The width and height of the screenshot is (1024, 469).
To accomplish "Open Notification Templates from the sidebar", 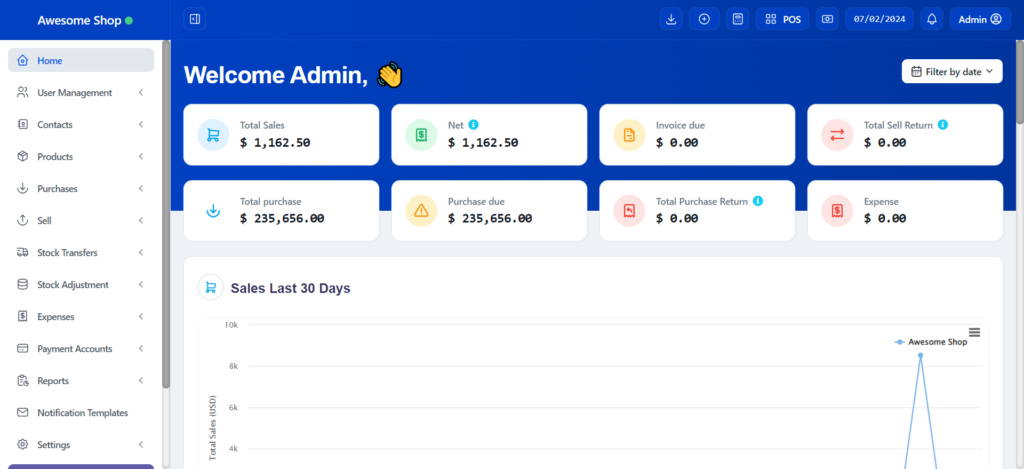I will click(82, 413).
